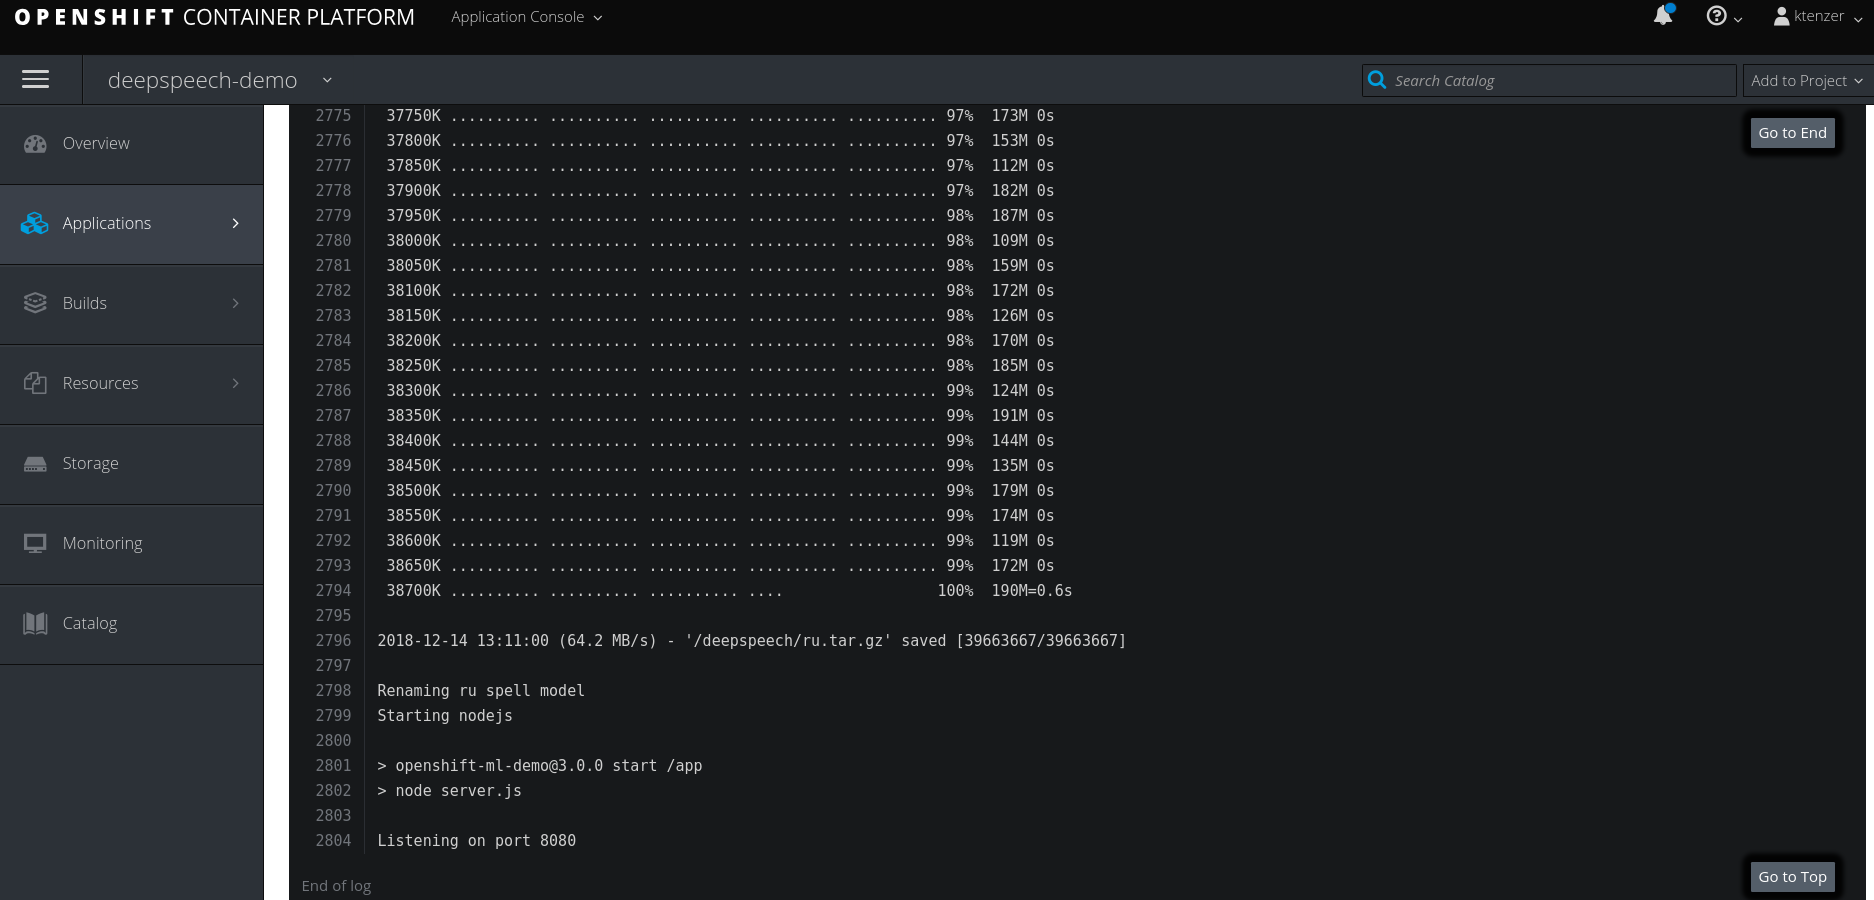The image size is (1874, 900).
Task: Click log line 'openshift-ml-demo@3.0.0 start /app'
Action: (549, 766)
